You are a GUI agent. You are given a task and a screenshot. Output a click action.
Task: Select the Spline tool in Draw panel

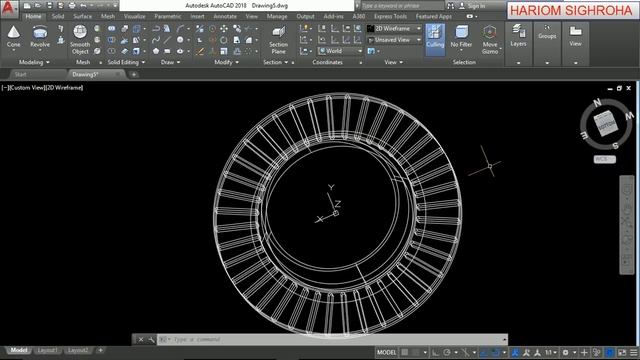[156, 40]
